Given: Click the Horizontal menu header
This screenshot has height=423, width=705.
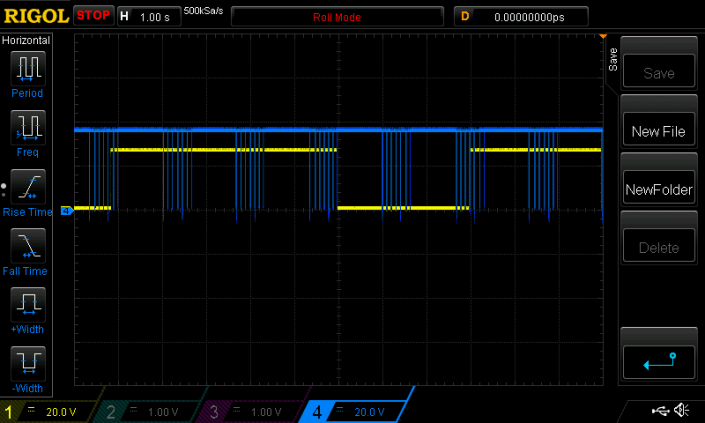Looking at the screenshot, I should pos(26,40).
